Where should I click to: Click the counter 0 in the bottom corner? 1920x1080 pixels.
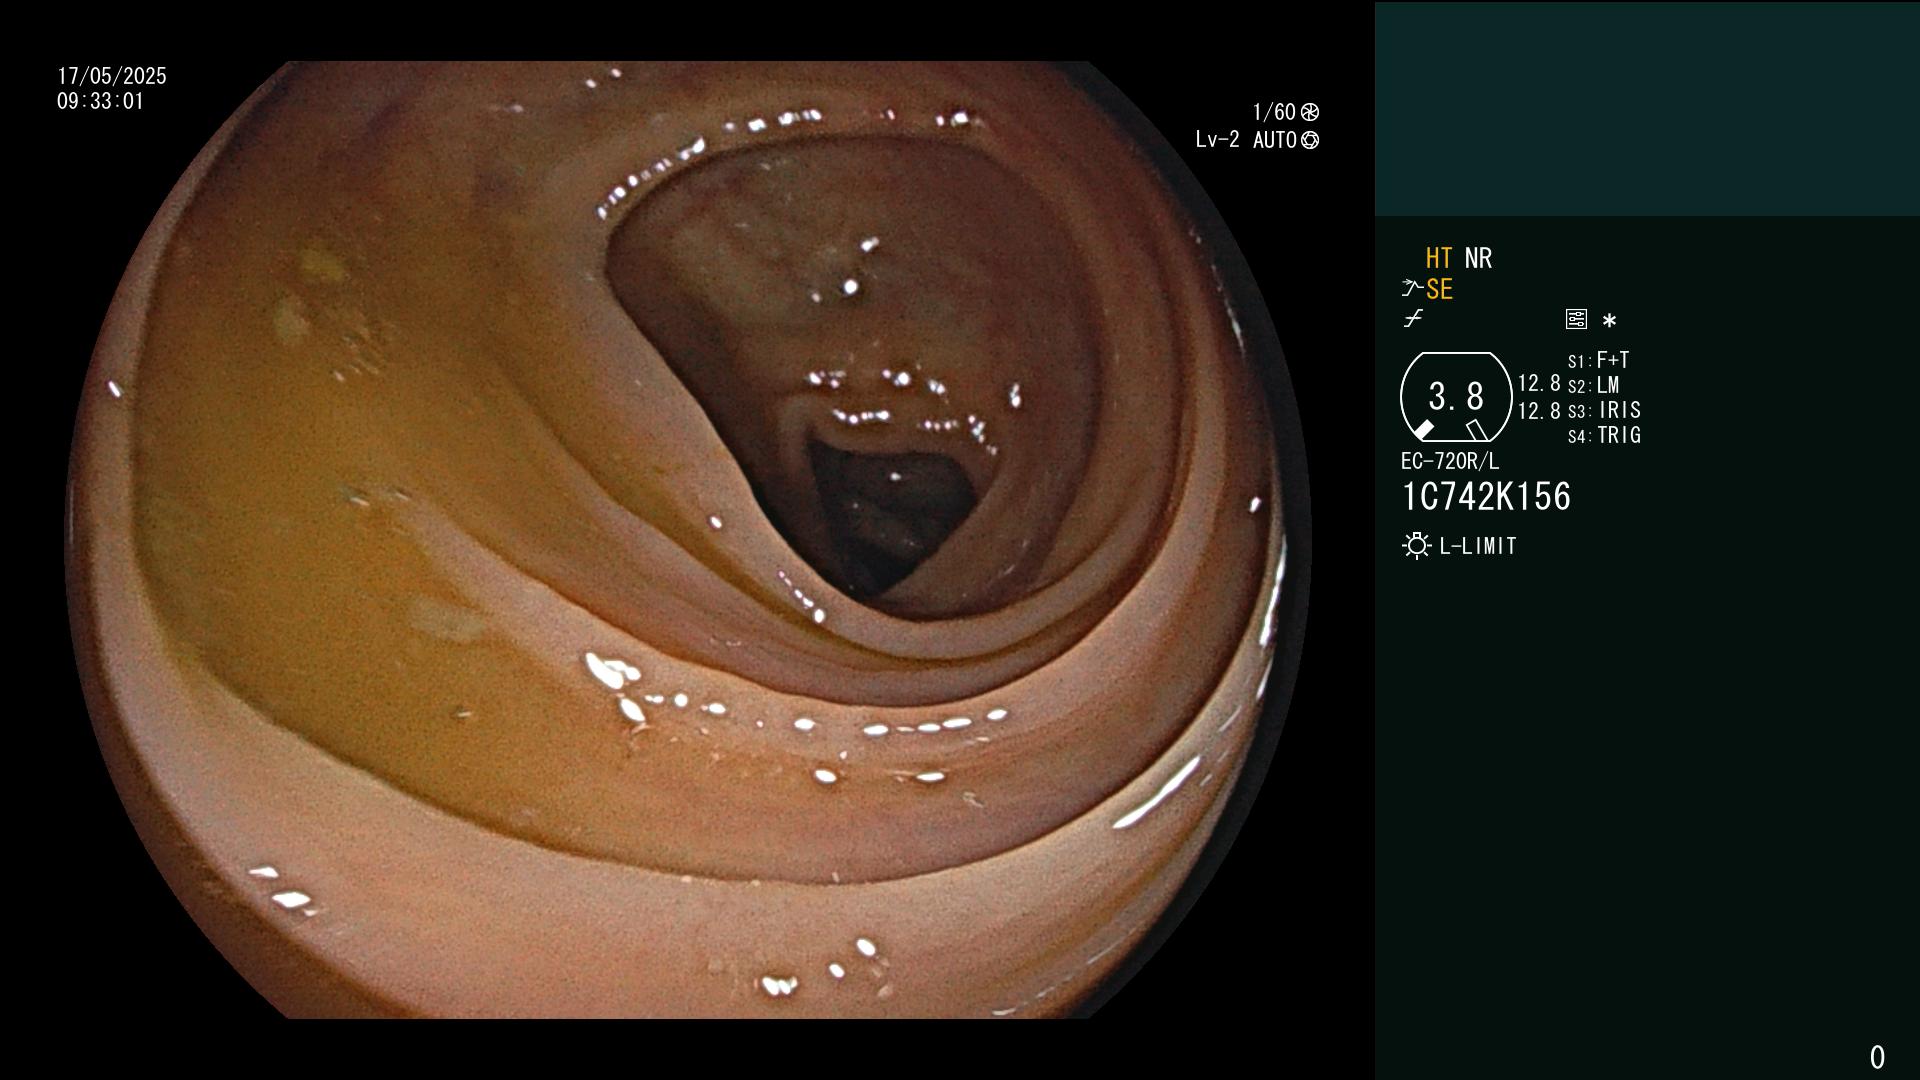pyautogui.click(x=1877, y=1057)
